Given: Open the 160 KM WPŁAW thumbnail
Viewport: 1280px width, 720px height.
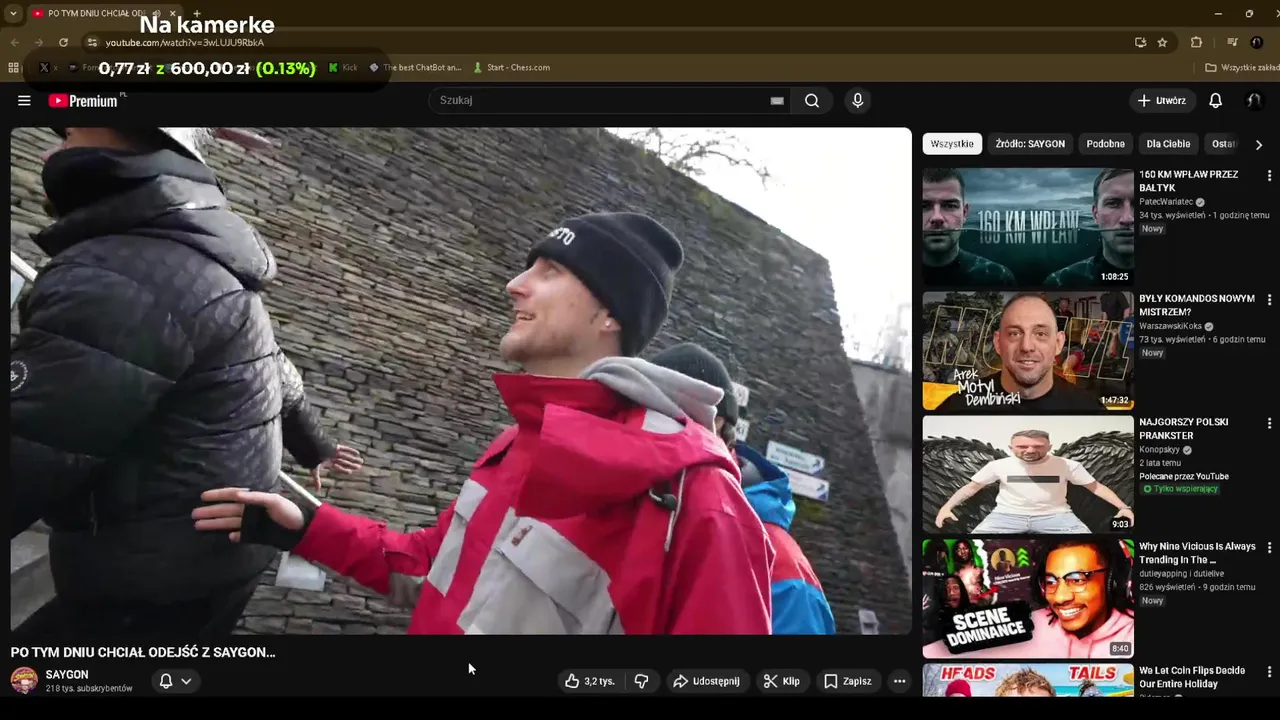Looking at the screenshot, I should (1028, 227).
